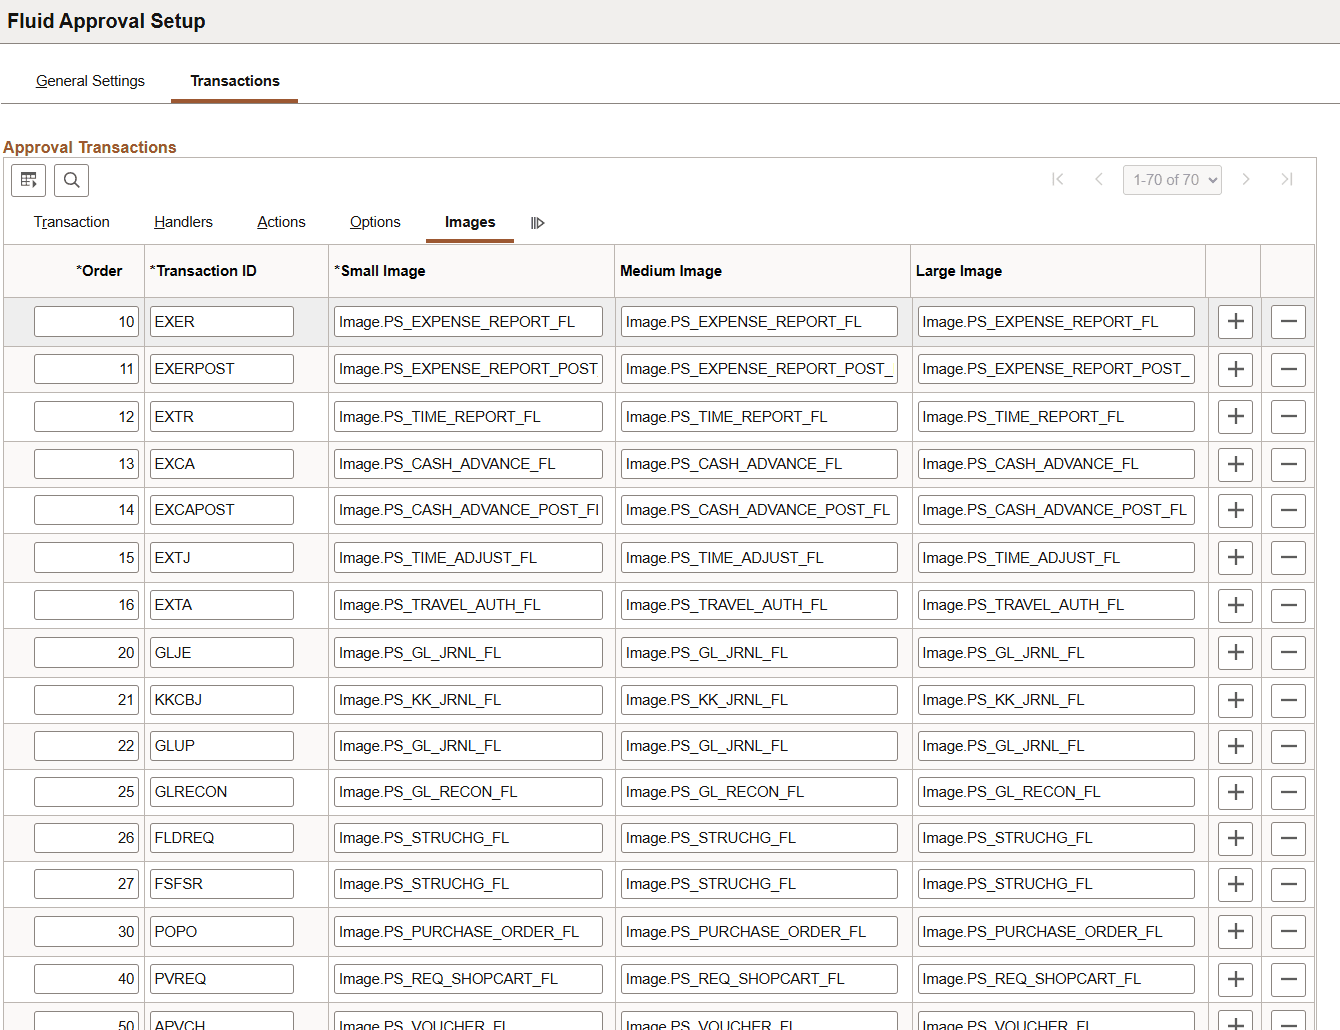Viewport: 1340px width, 1030px height.
Task: Jump to the first page using the arrow
Action: pos(1057,179)
